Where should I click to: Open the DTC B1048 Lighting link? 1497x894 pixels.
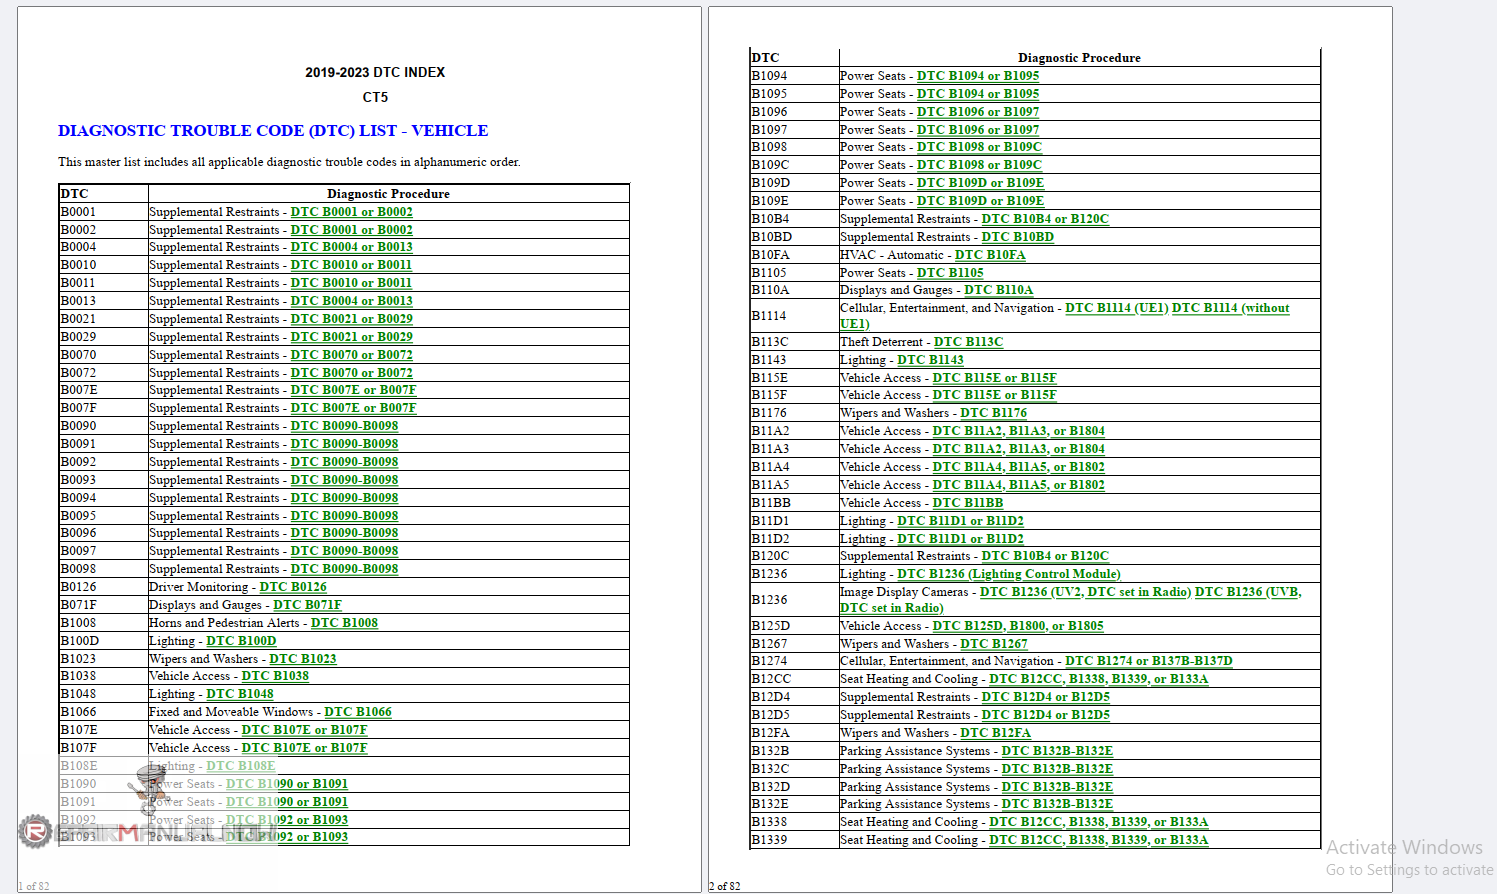click(x=240, y=694)
